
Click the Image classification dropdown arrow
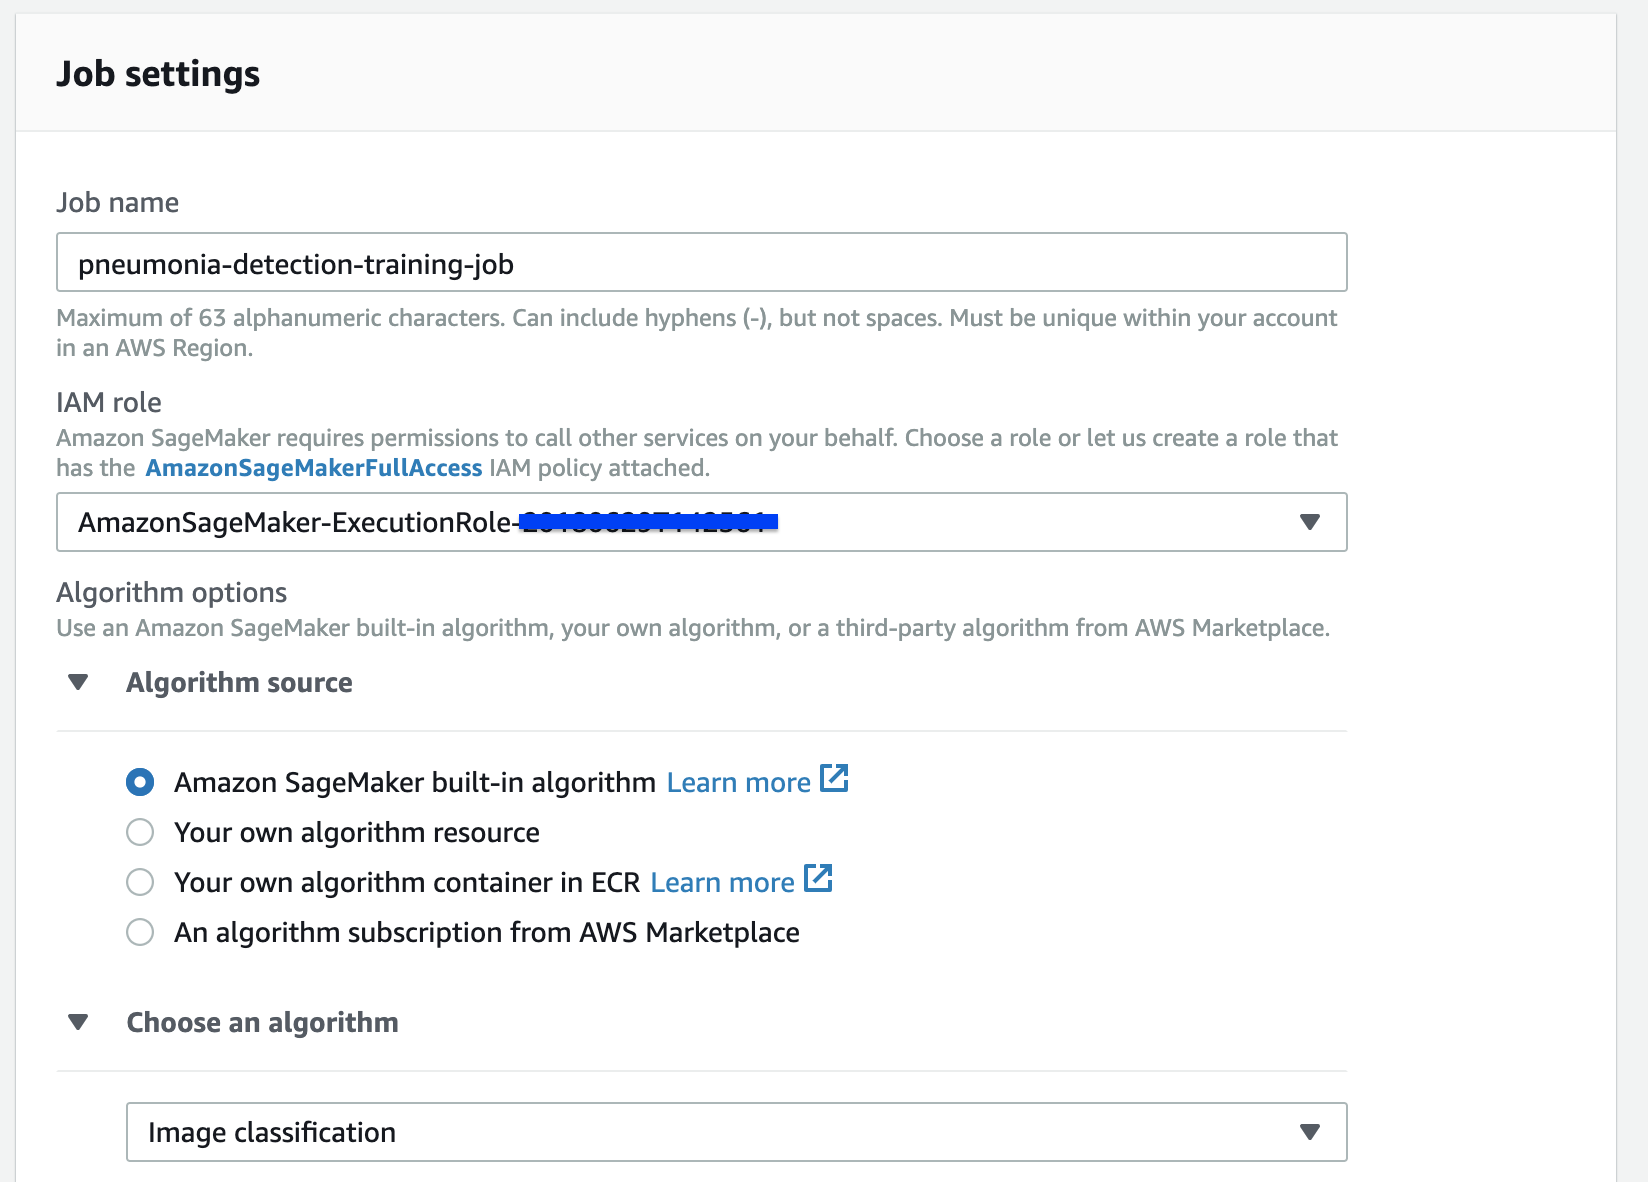[1309, 1132]
